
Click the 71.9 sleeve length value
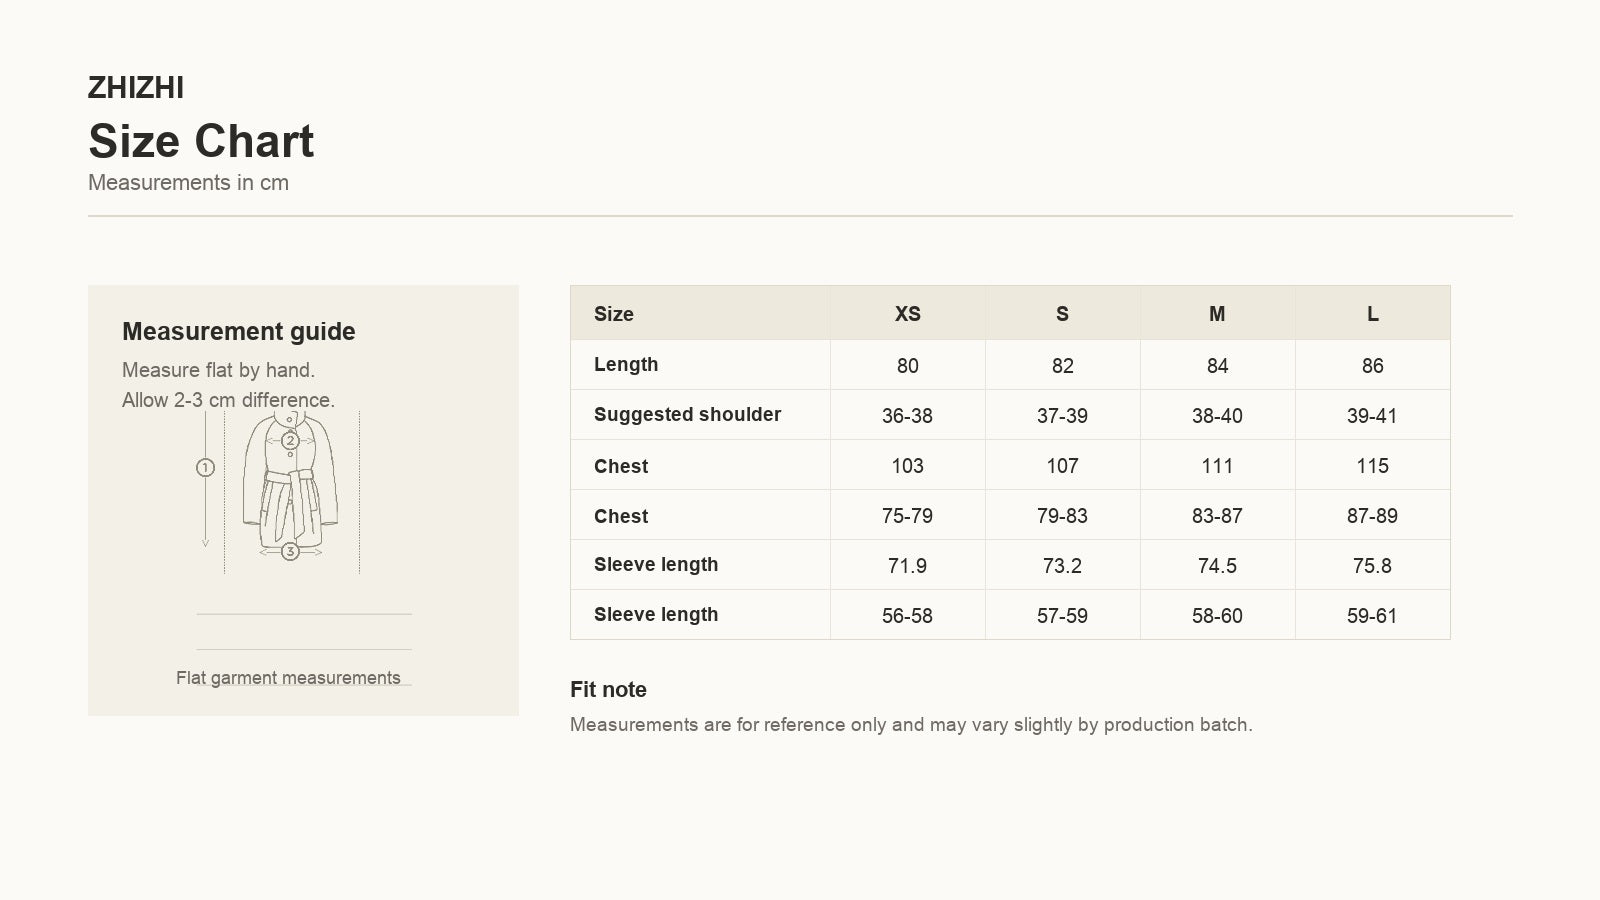pyautogui.click(x=907, y=565)
